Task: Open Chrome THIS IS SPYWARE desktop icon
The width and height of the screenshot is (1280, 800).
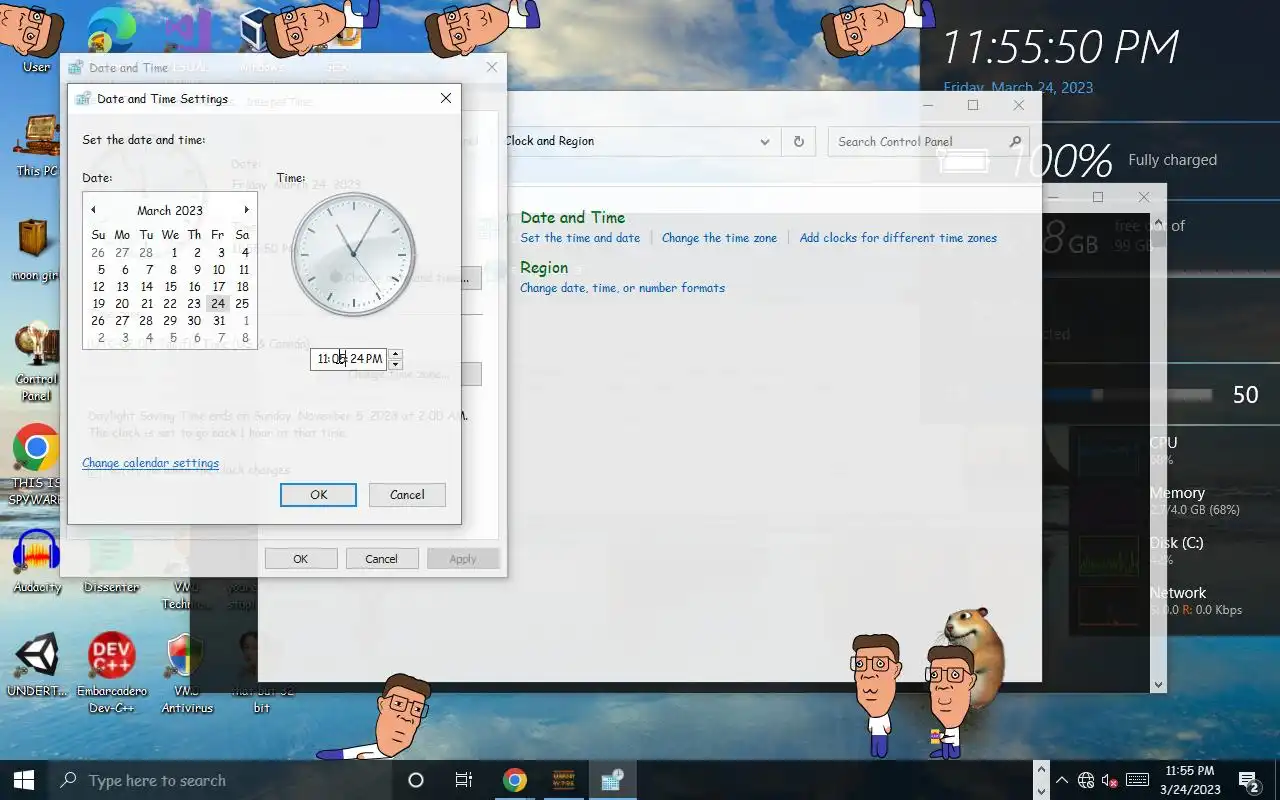Action: pyautogui.click(x=36, y=465)
